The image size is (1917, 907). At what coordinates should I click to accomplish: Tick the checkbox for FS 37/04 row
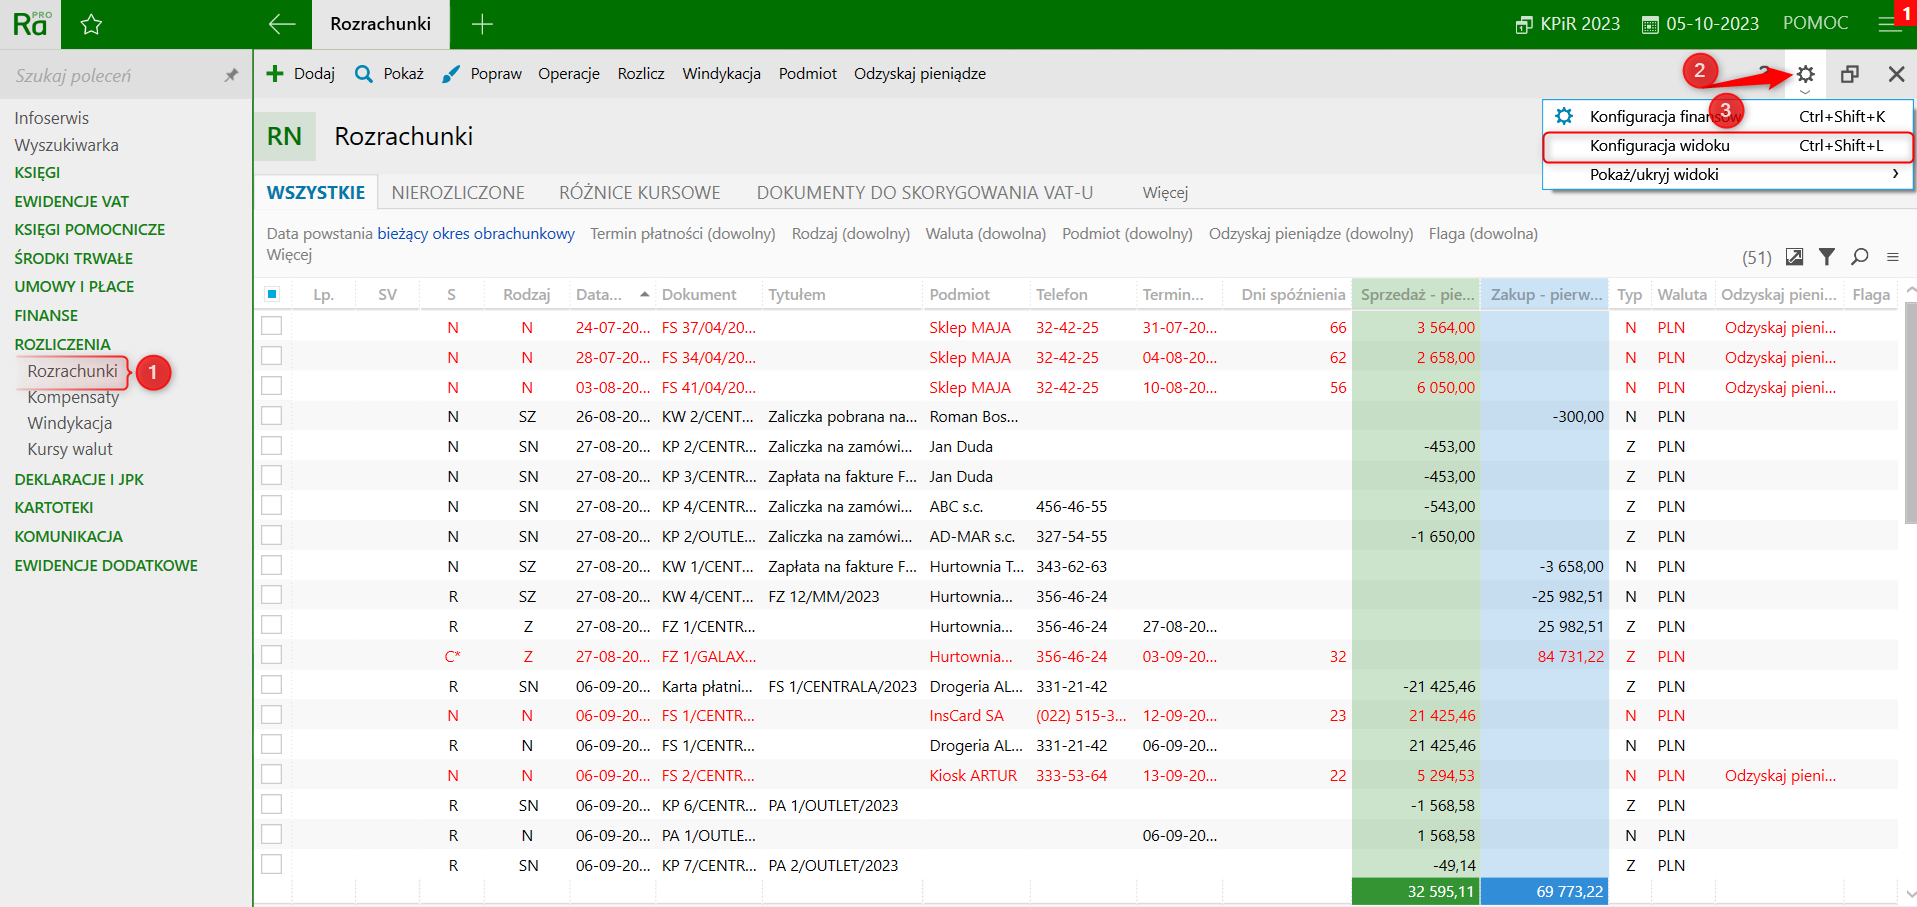[271, 326]
